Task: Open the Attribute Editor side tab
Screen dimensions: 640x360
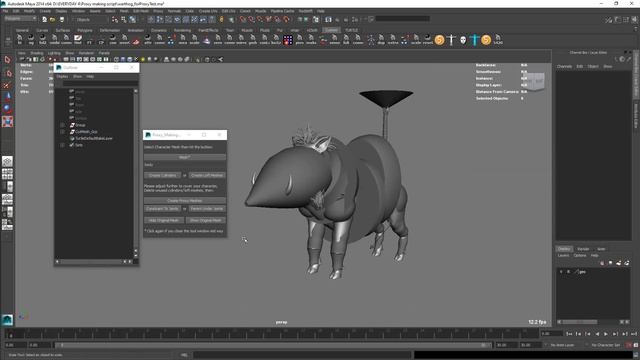Action: [636, 116]
